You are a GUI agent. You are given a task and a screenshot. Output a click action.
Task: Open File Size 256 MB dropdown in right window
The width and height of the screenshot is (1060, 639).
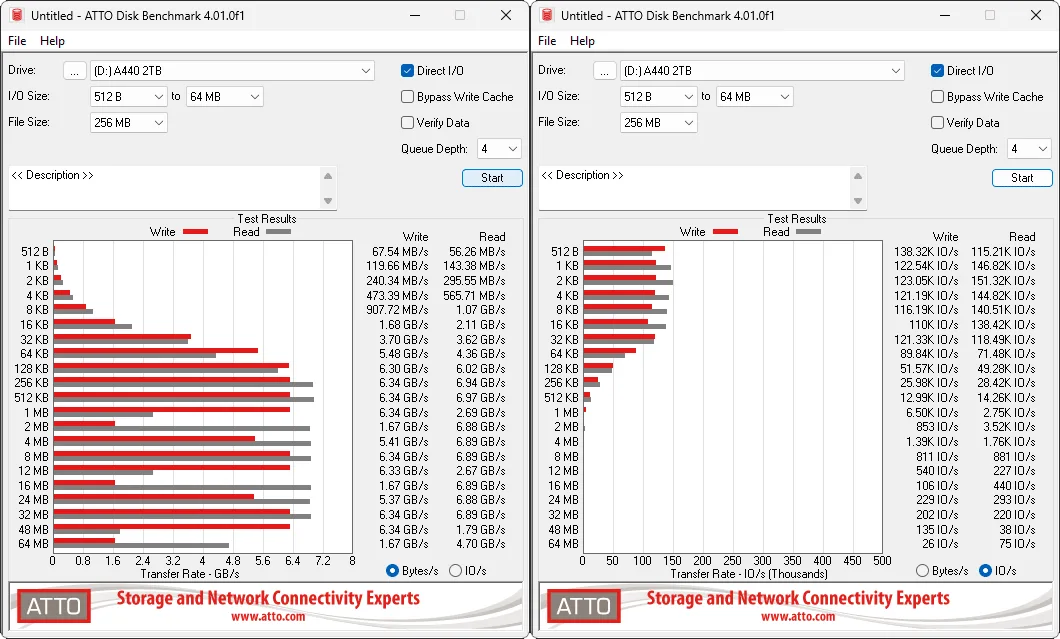(658, 122)
